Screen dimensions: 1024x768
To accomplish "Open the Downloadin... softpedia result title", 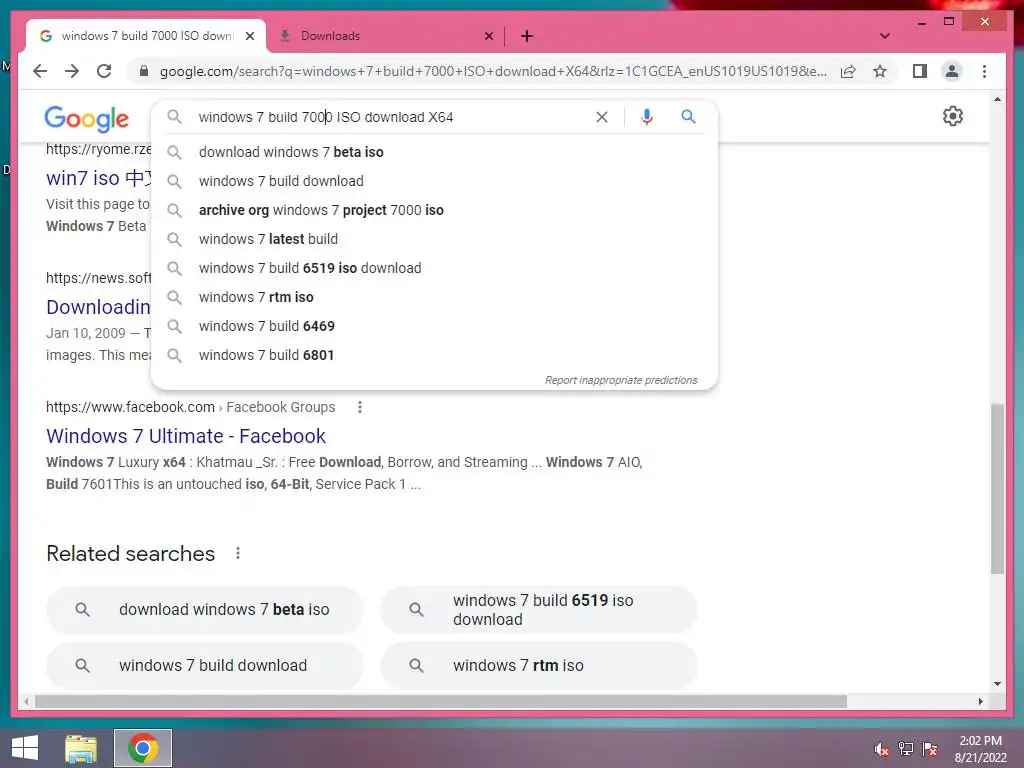I will click(98, 306).
